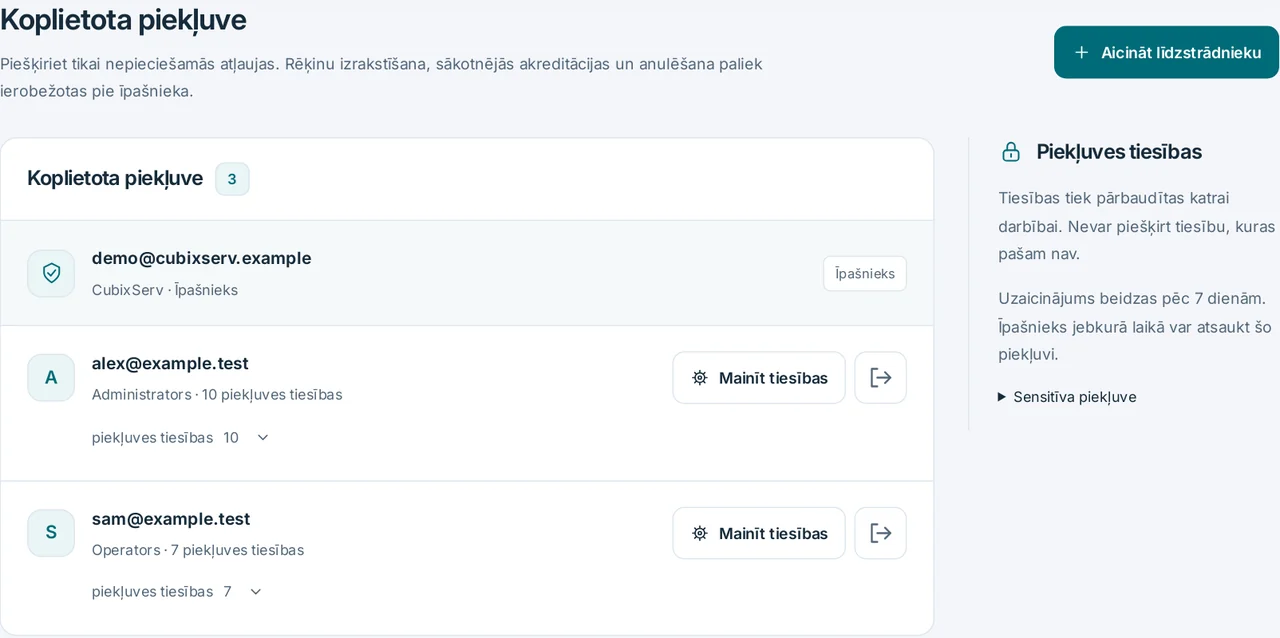Click 'Administrators · 10 piekļuves tiesības' text

tap(217, 395)
